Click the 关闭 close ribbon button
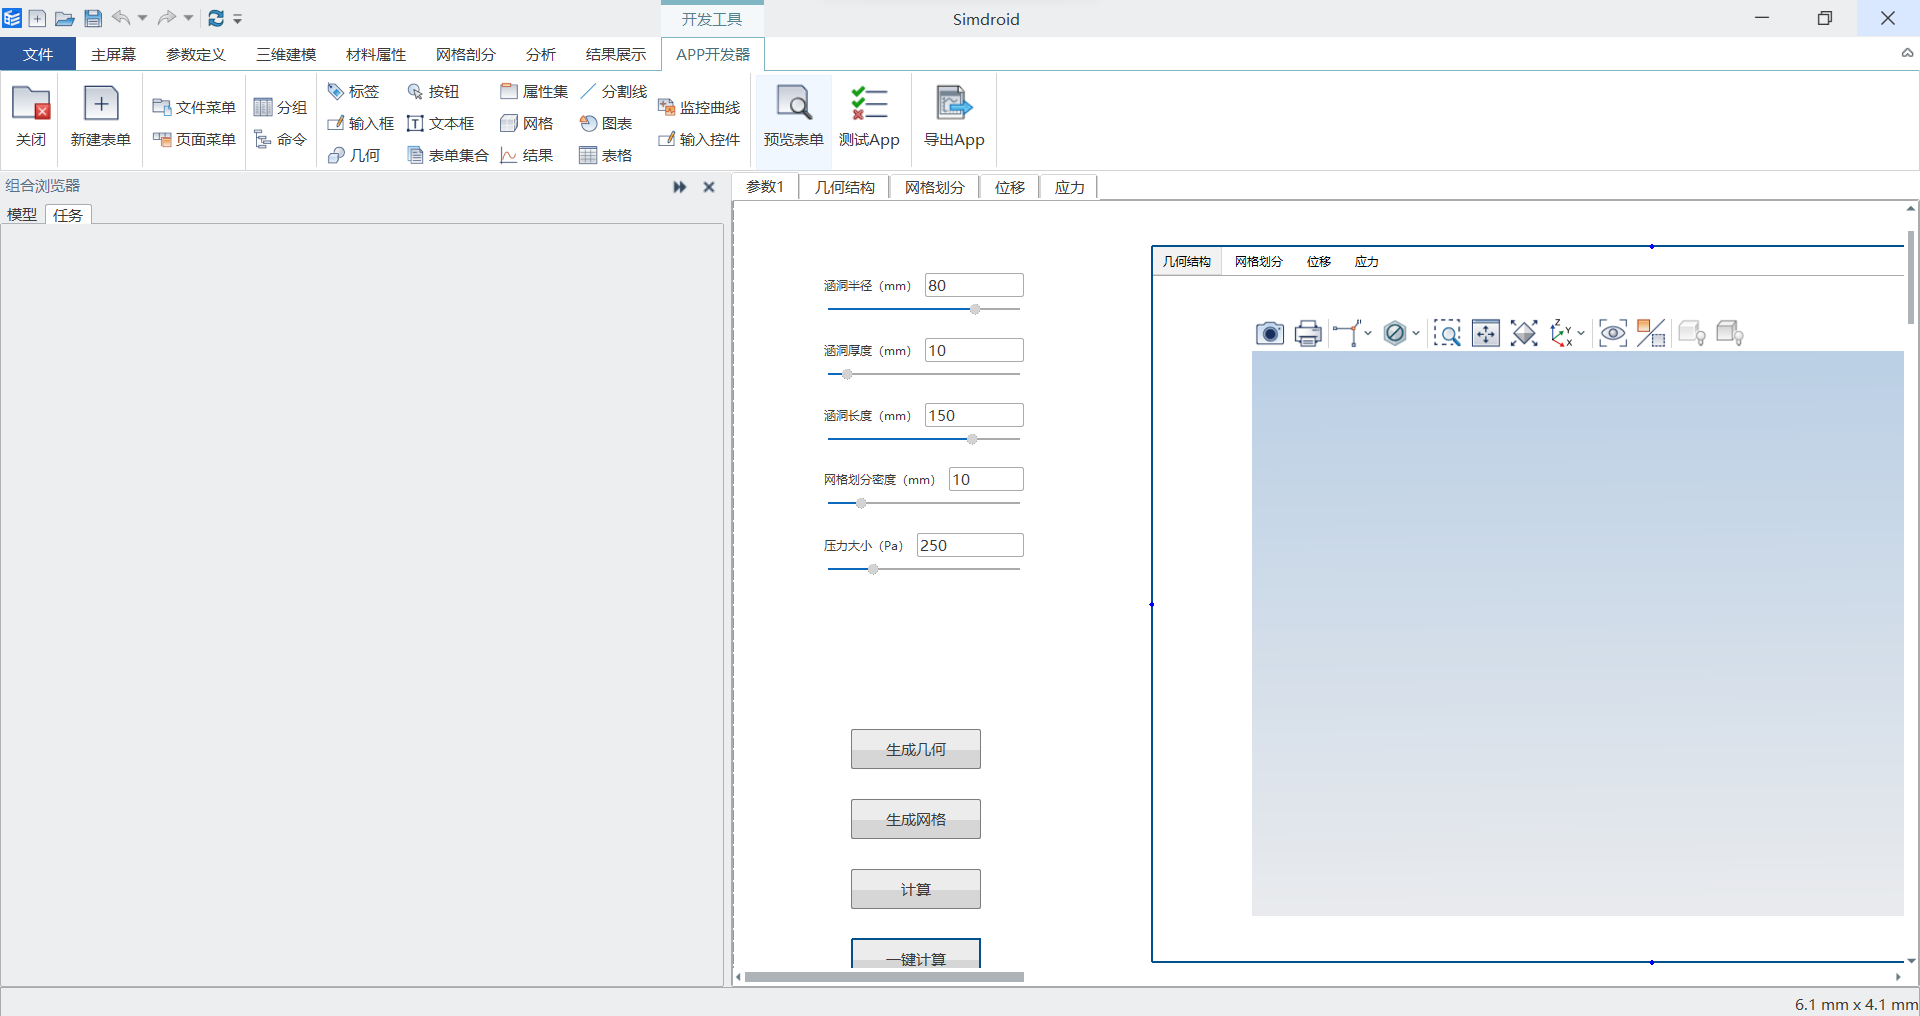1920x1016 pixels. click(31, 116)
